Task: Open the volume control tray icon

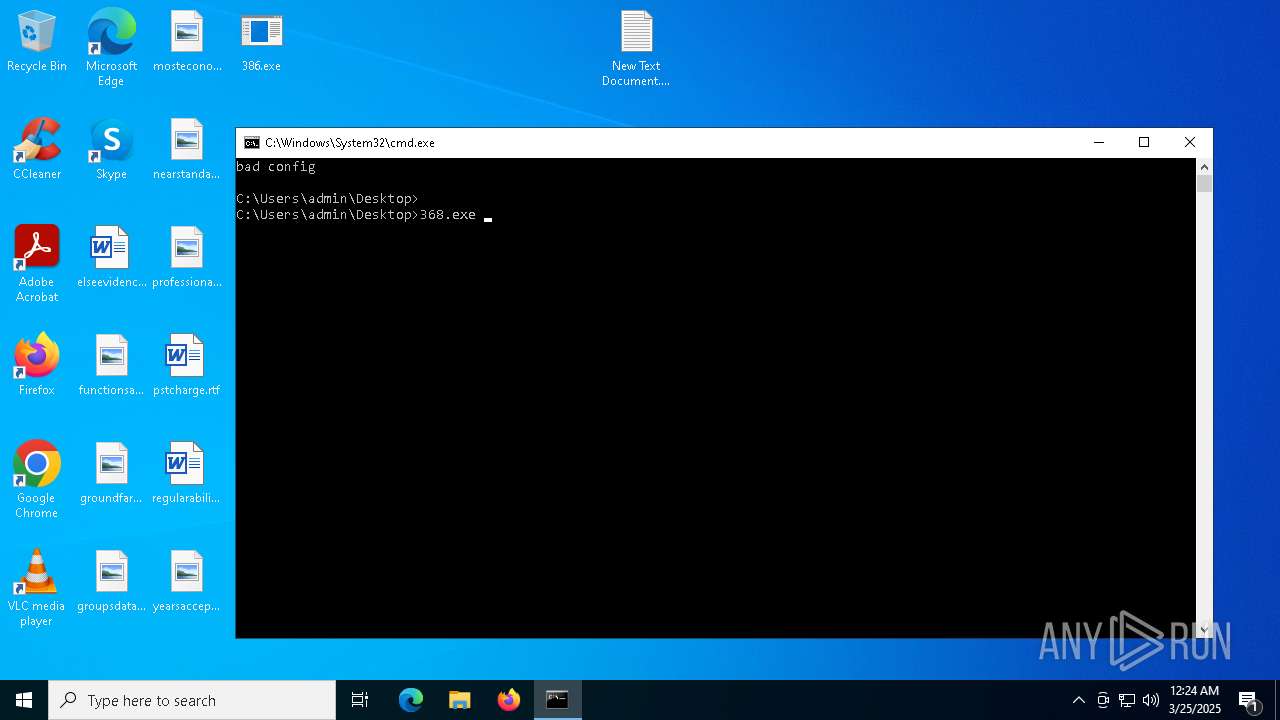Action: click(1151, 700)
